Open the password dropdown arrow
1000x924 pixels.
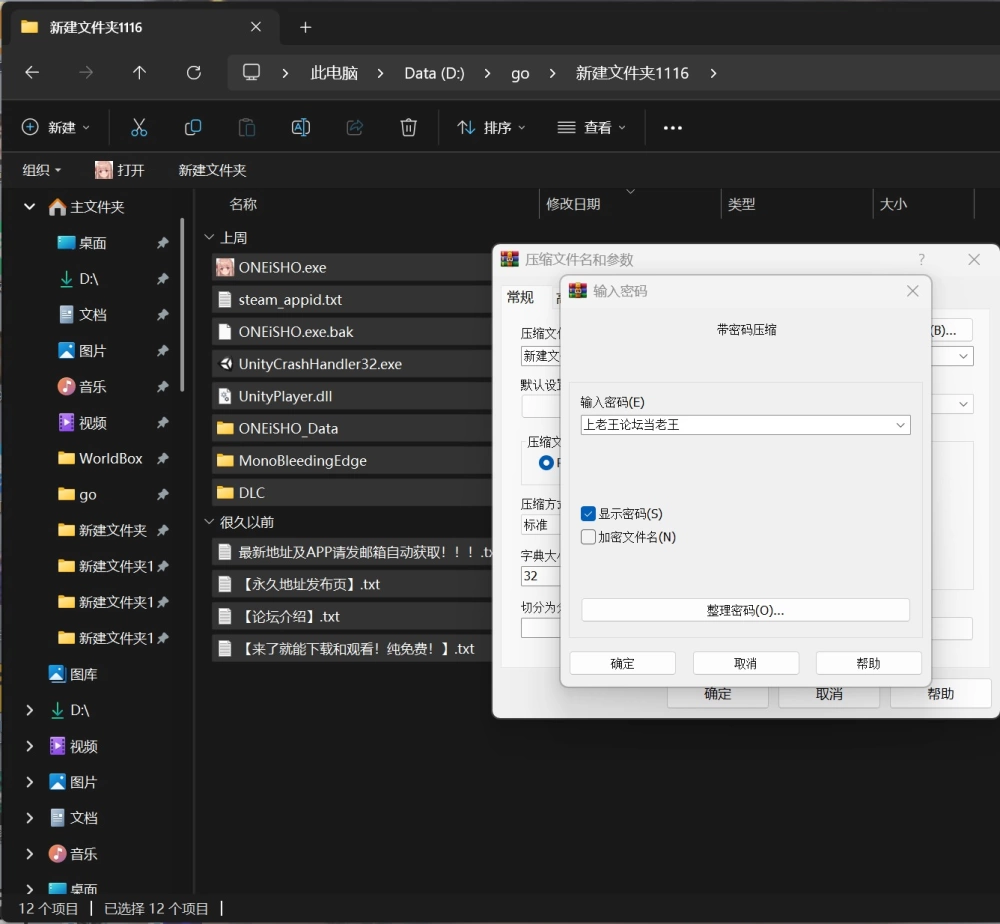click(900, 425)
